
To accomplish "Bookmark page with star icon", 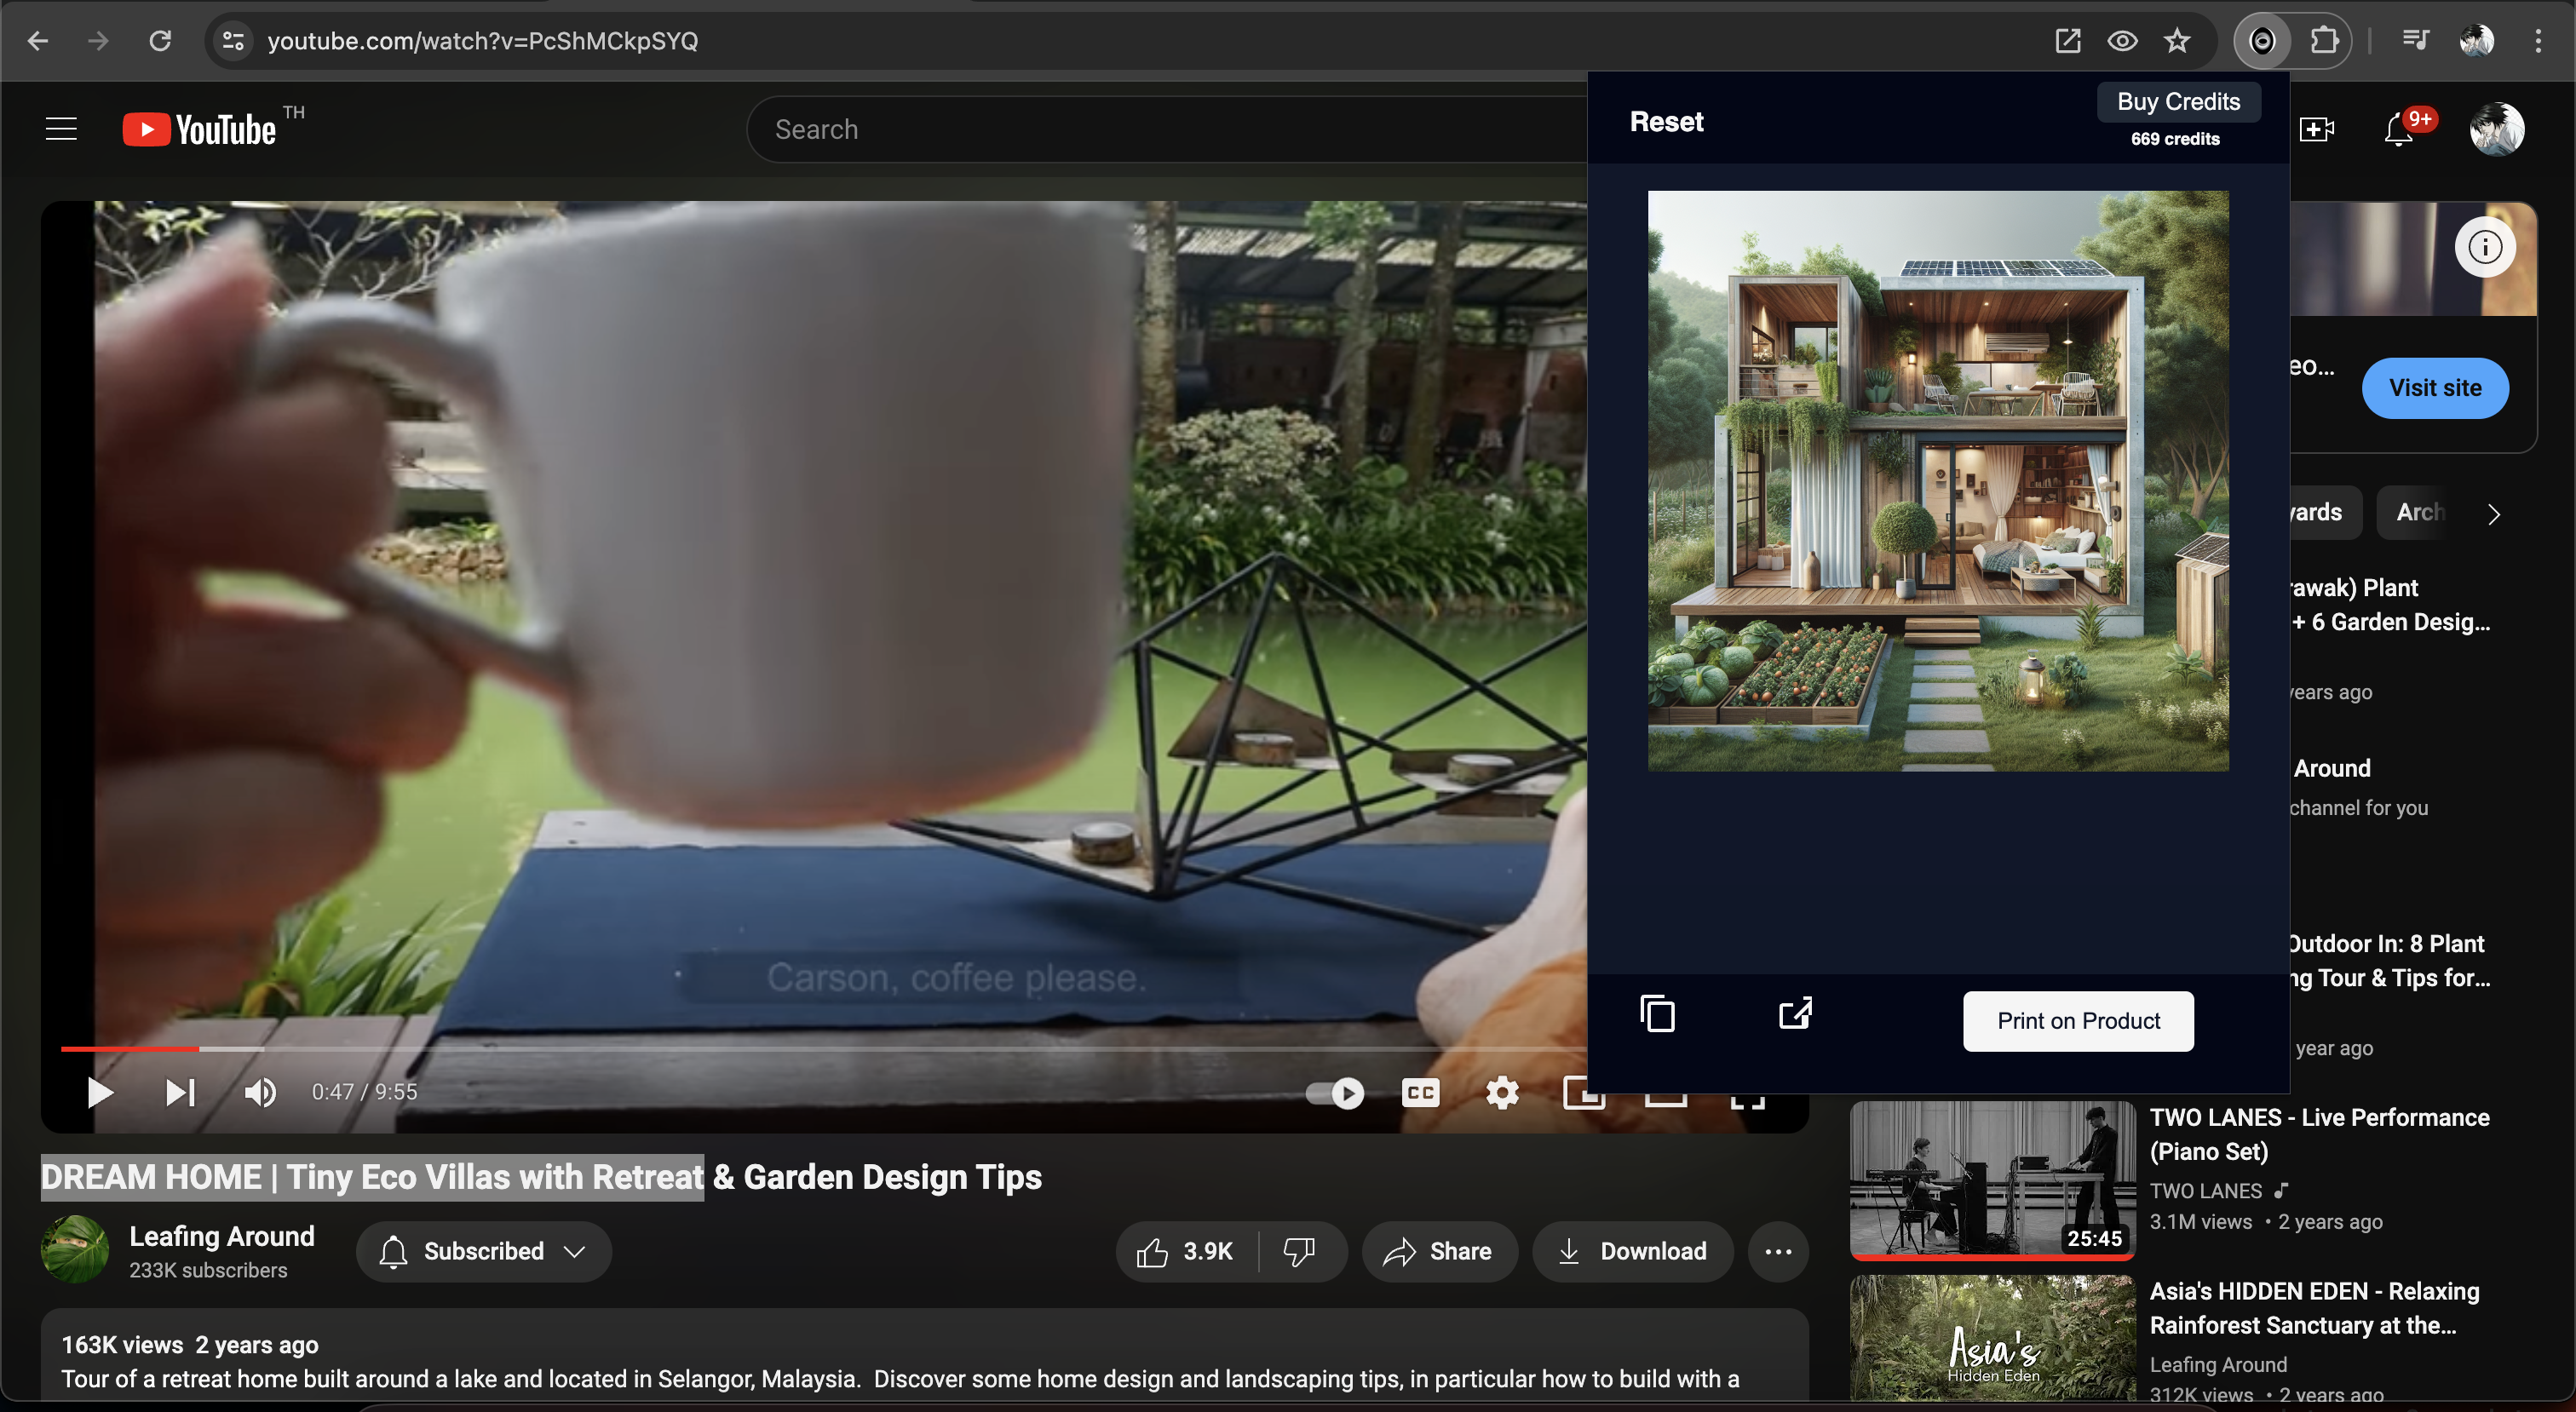I will (2177, 41).
